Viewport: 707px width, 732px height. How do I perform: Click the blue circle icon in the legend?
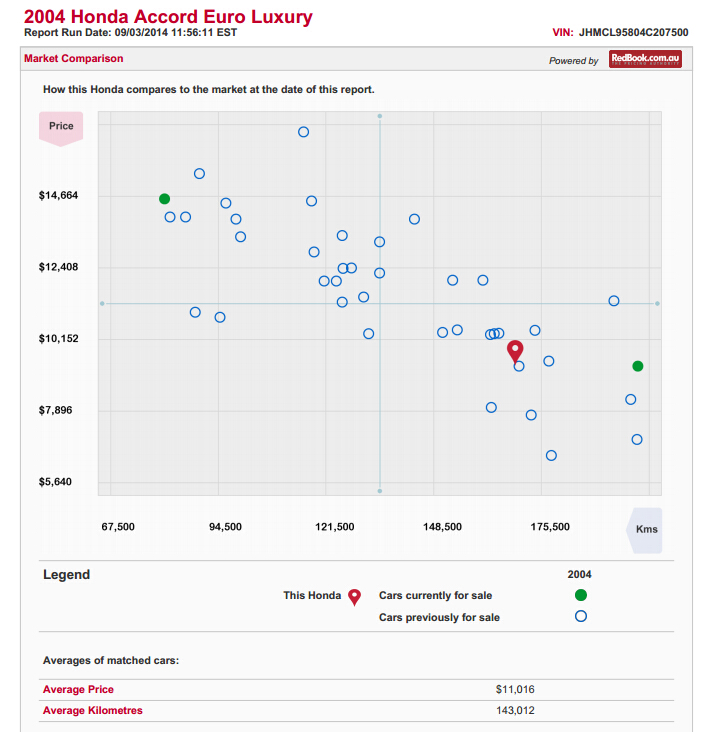(x=581, y=617)
